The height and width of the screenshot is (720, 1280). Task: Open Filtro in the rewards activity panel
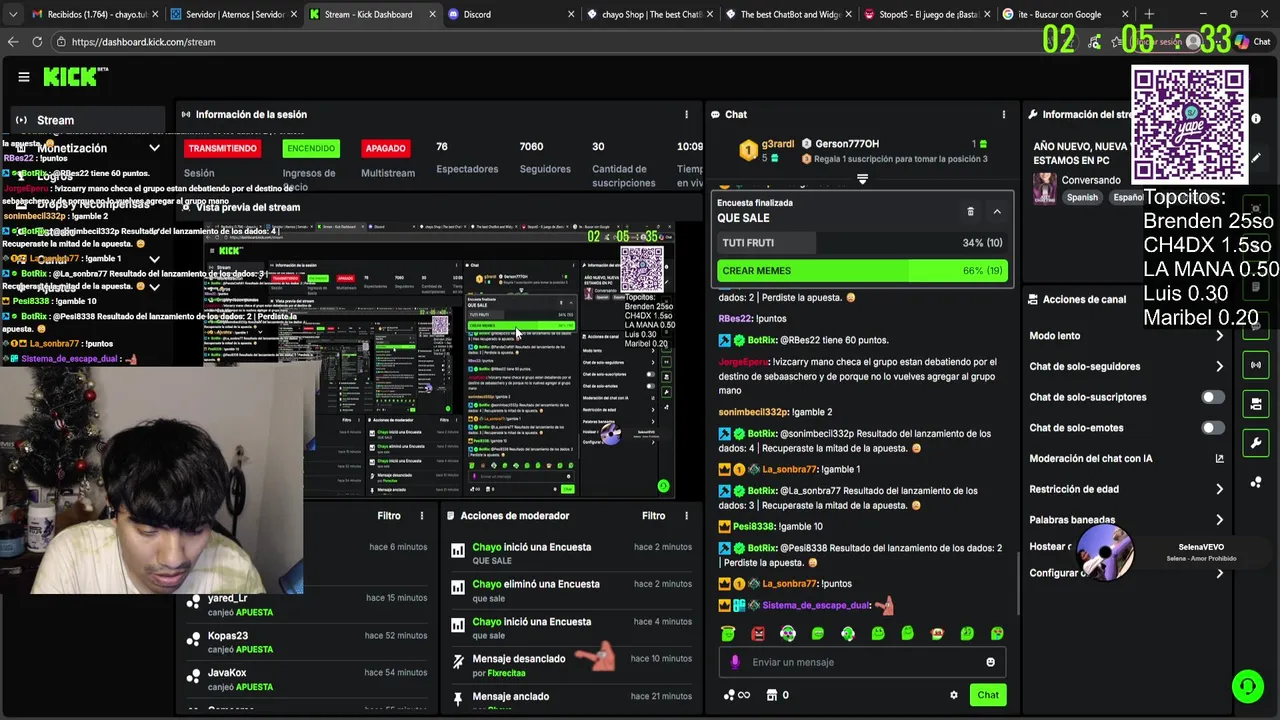[x=389, y=516]
